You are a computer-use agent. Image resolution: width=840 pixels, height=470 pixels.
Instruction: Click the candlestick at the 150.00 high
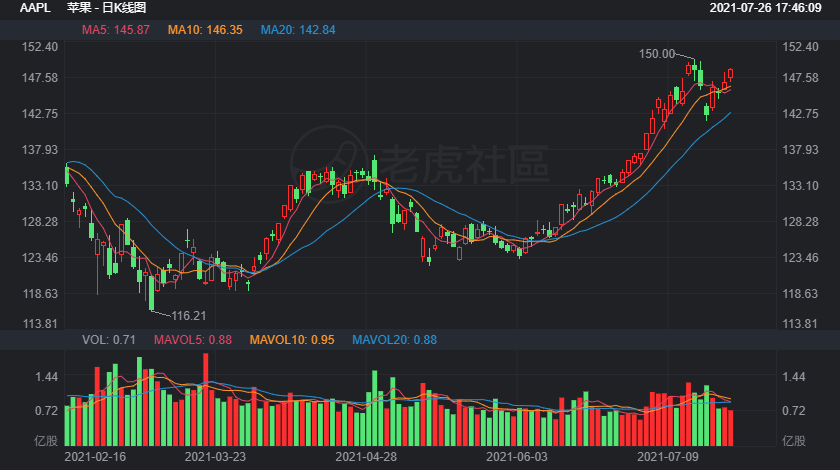point(694,70)
